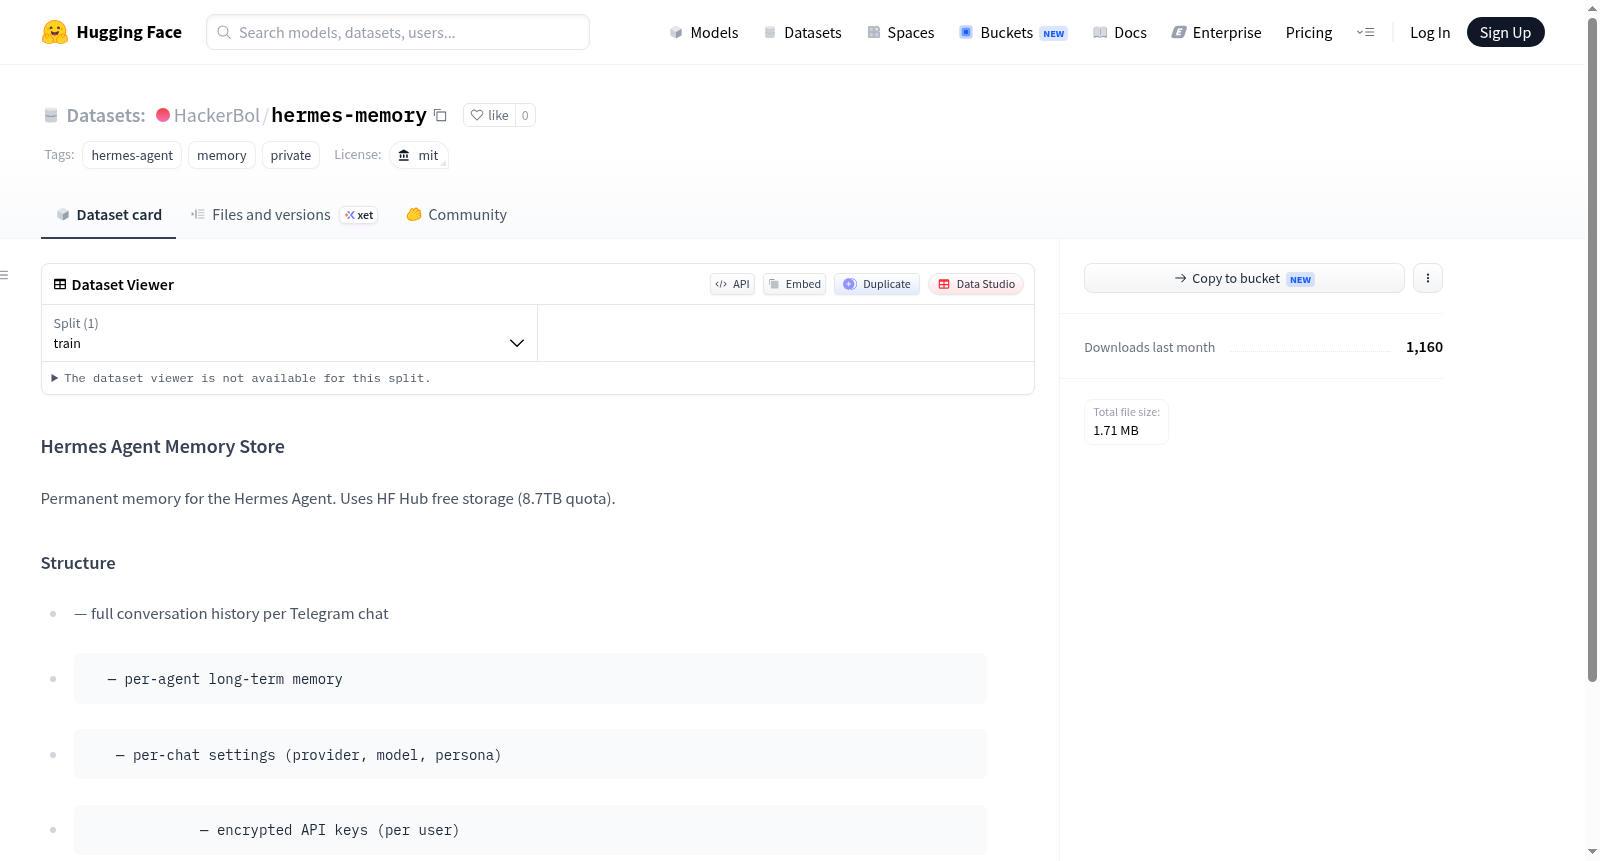The image size is (1600, 861).
Task: Expand the dataset viewer unavailable message
Action: coord(241,378)
